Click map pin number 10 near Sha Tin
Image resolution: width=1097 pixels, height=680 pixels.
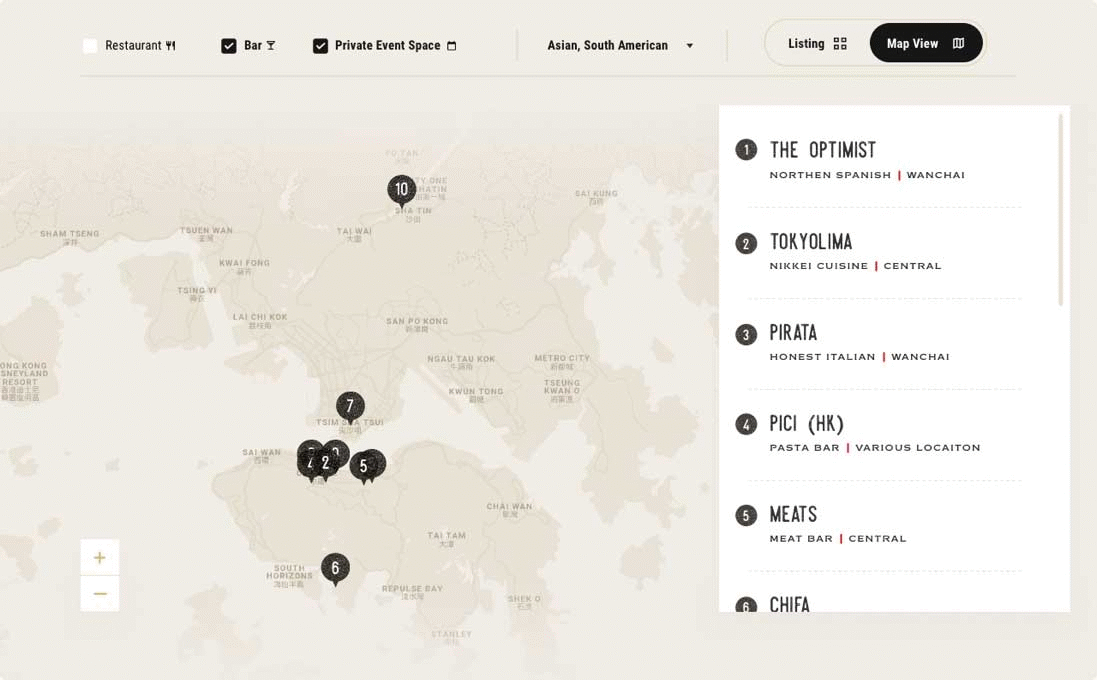(402, 190)
